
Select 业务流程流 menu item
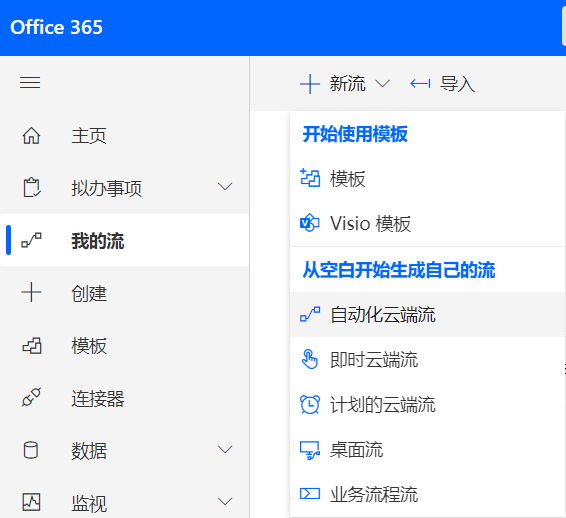click(x=427, y=494)
